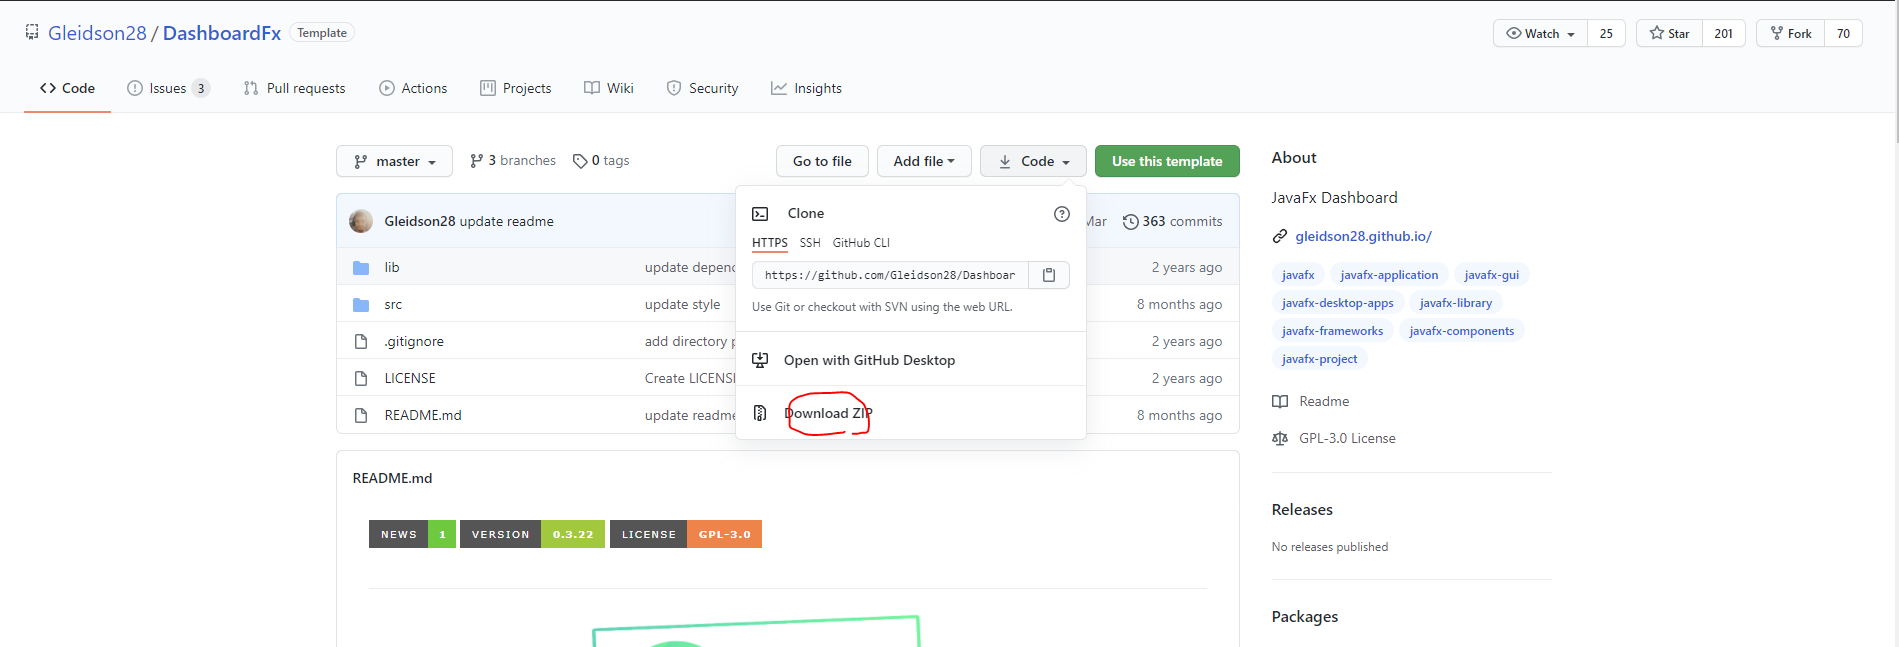The height and width of the screenshot is (647, 1899).
Task: Expand the Add file dropdown
Action: (924, 161)
